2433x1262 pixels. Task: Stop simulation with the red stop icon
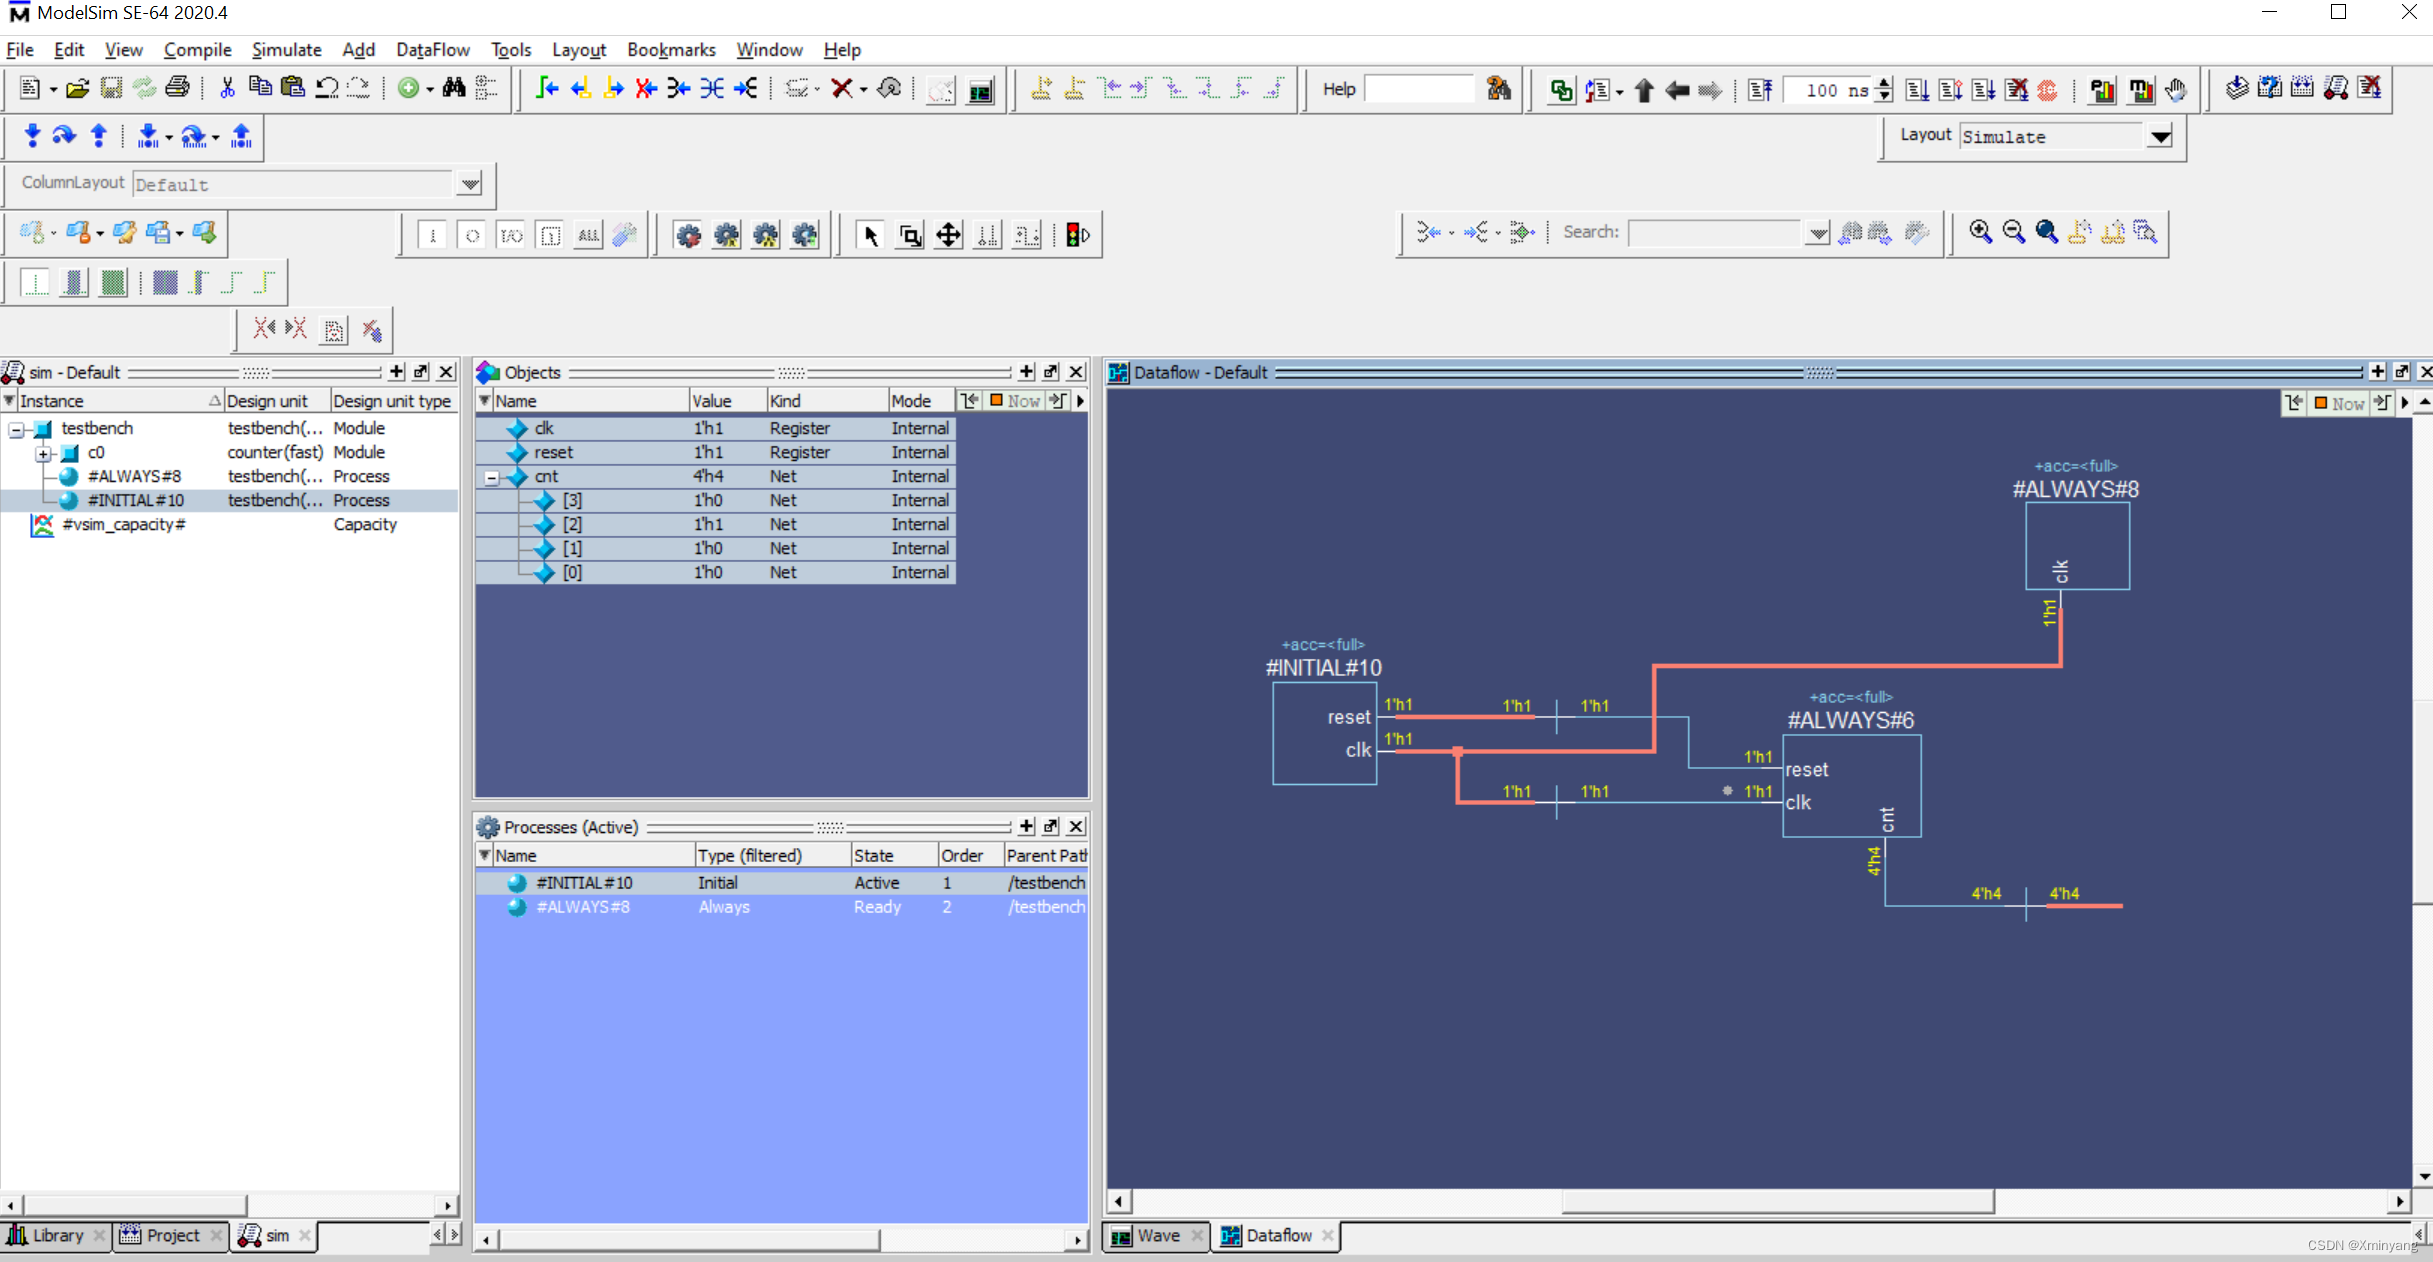2048,90
